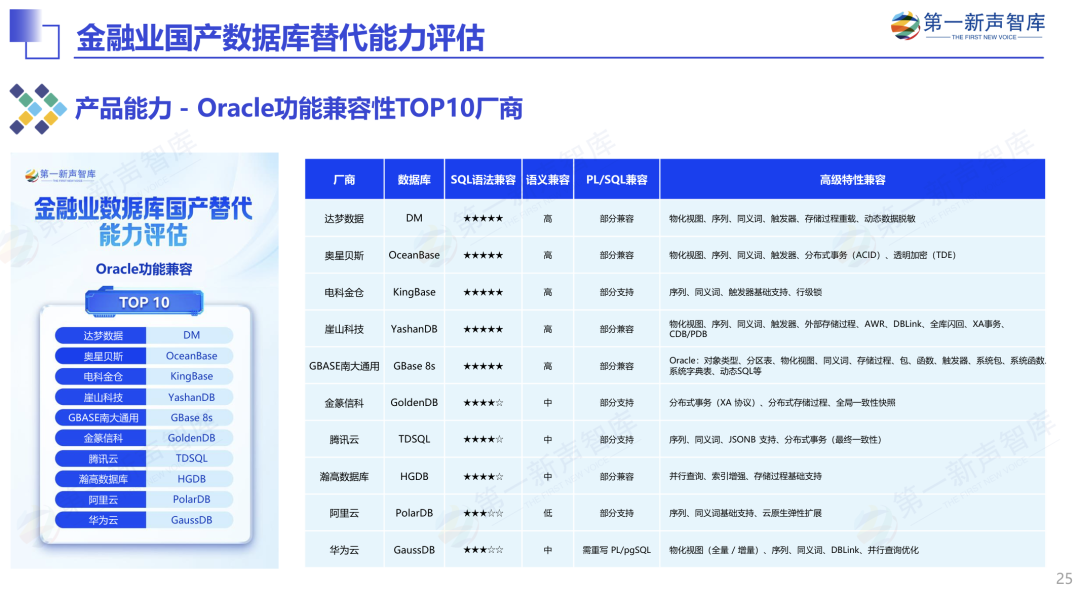Screen dimensions: 1080x591
Task: Select 金篆信科 pill in the TOP 10 list
Action: coord(101,438)
